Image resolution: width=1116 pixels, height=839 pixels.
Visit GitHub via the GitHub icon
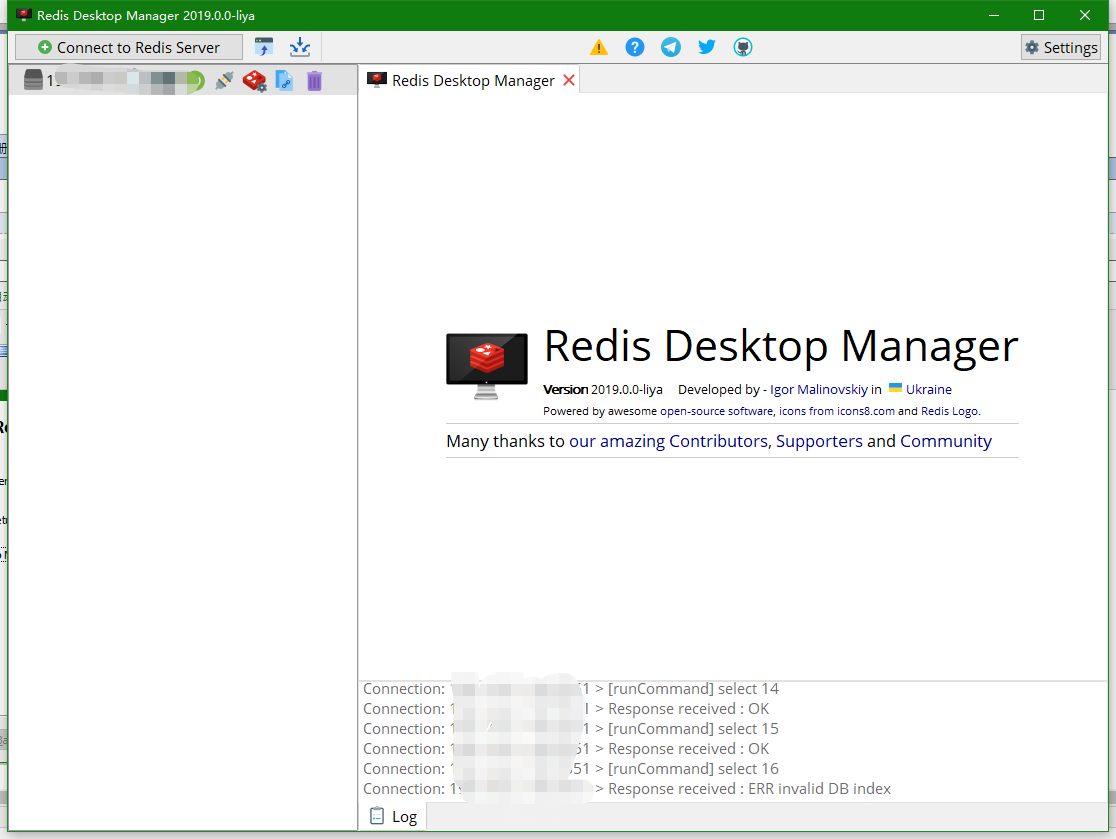(743, 46)
